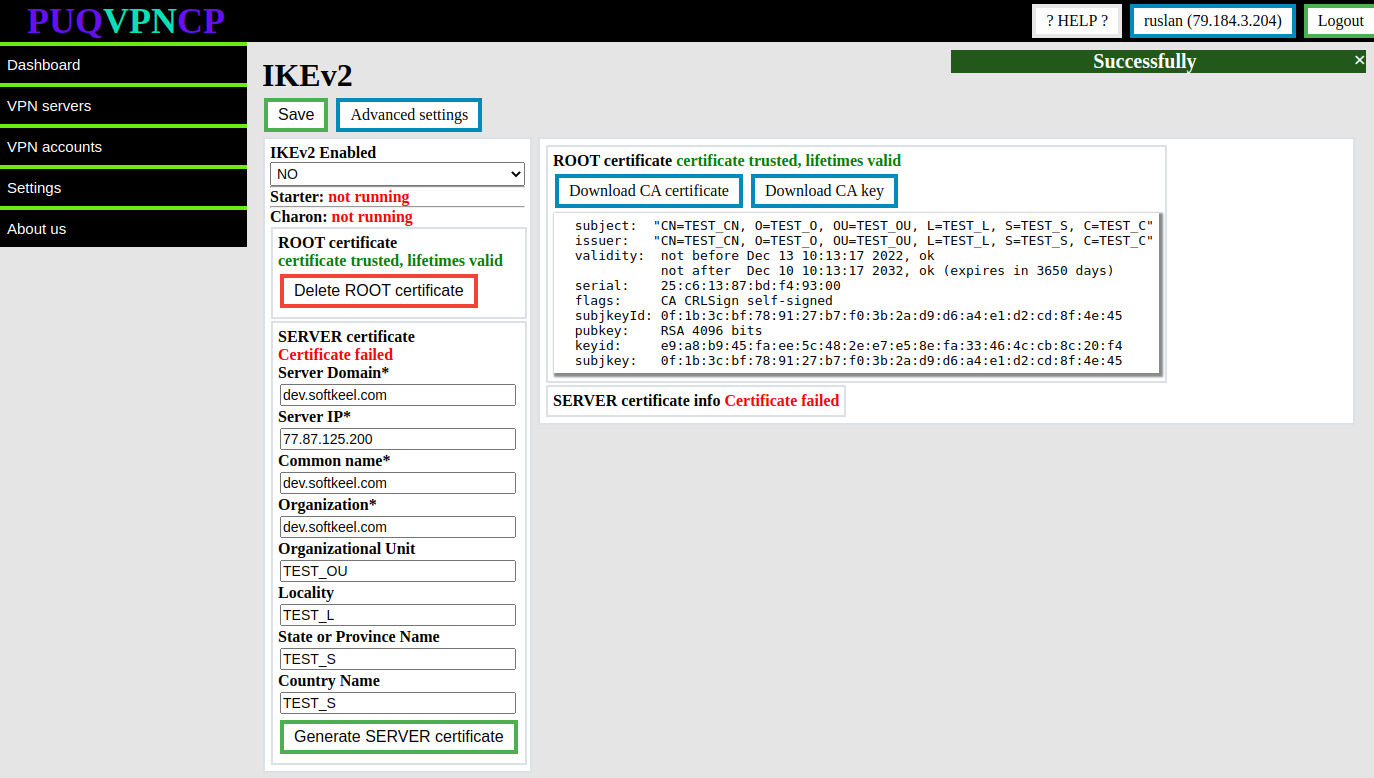
Task: Edit the Locality field
Action: coord(397,615)
